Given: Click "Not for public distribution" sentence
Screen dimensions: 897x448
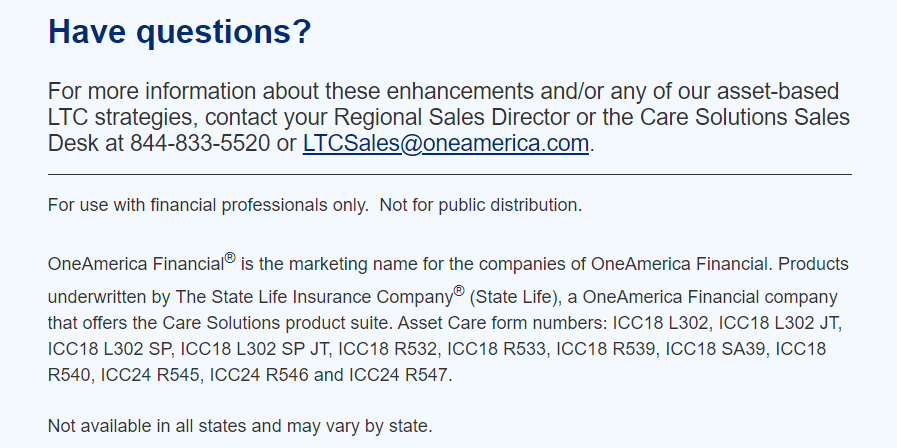Looking at the screenshot, I should coord(481,205).
